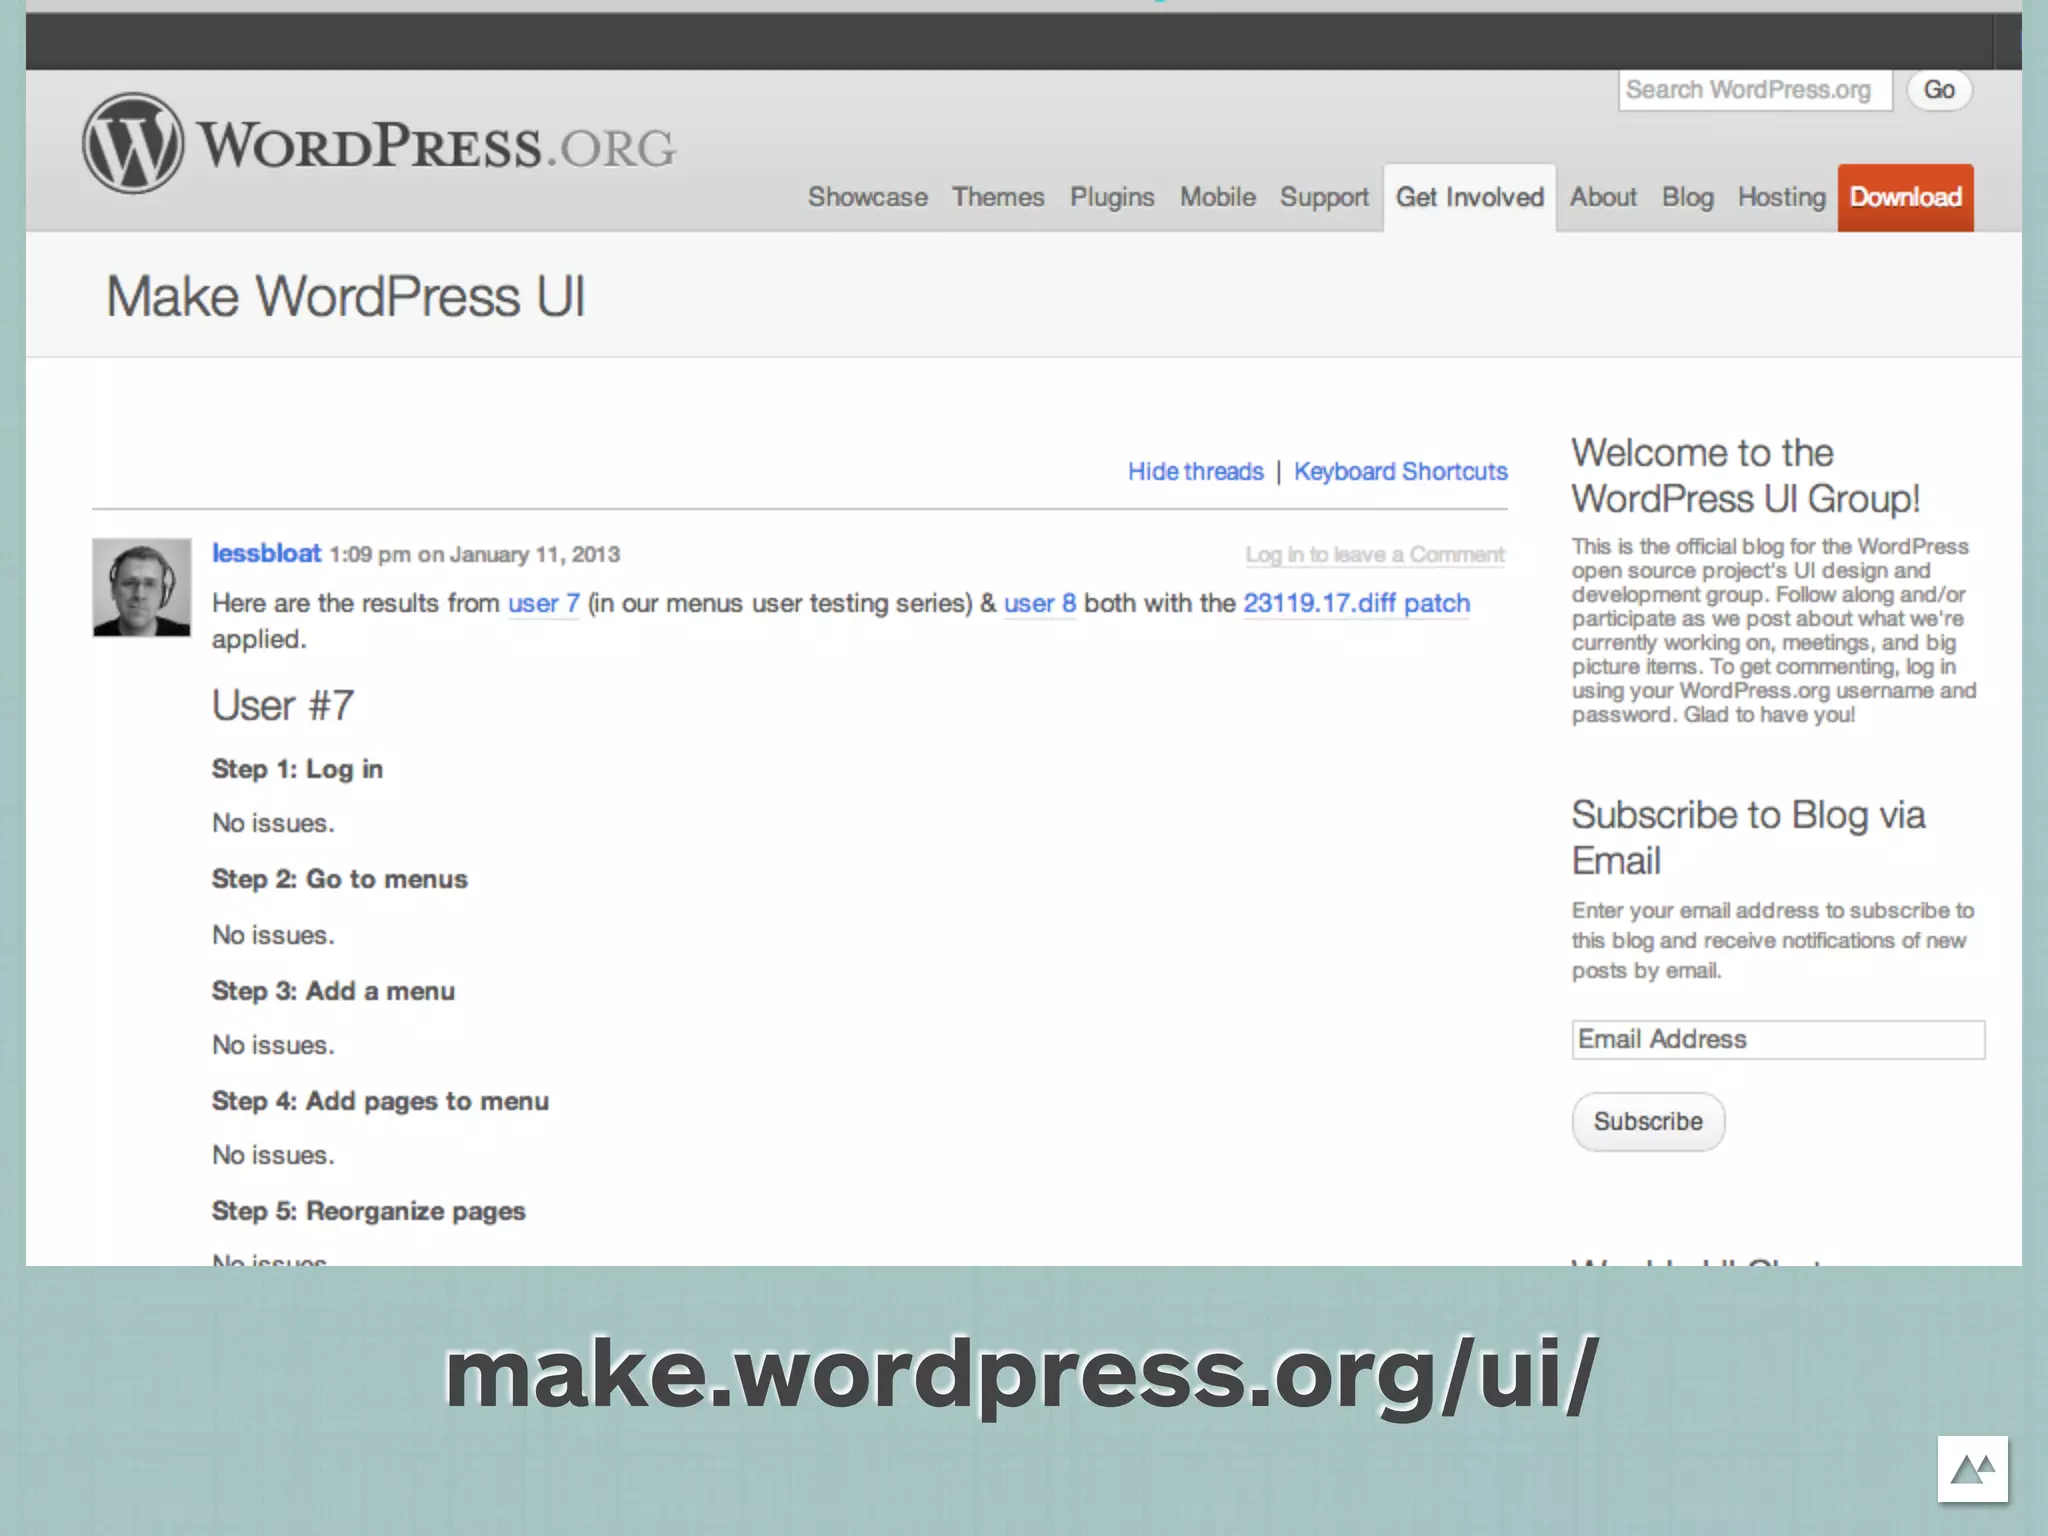Screen dimensions: 2048x1536
Task: Open the 23119.17.diff patch link
Action: pyautogui.click(x=1356, y=603)
